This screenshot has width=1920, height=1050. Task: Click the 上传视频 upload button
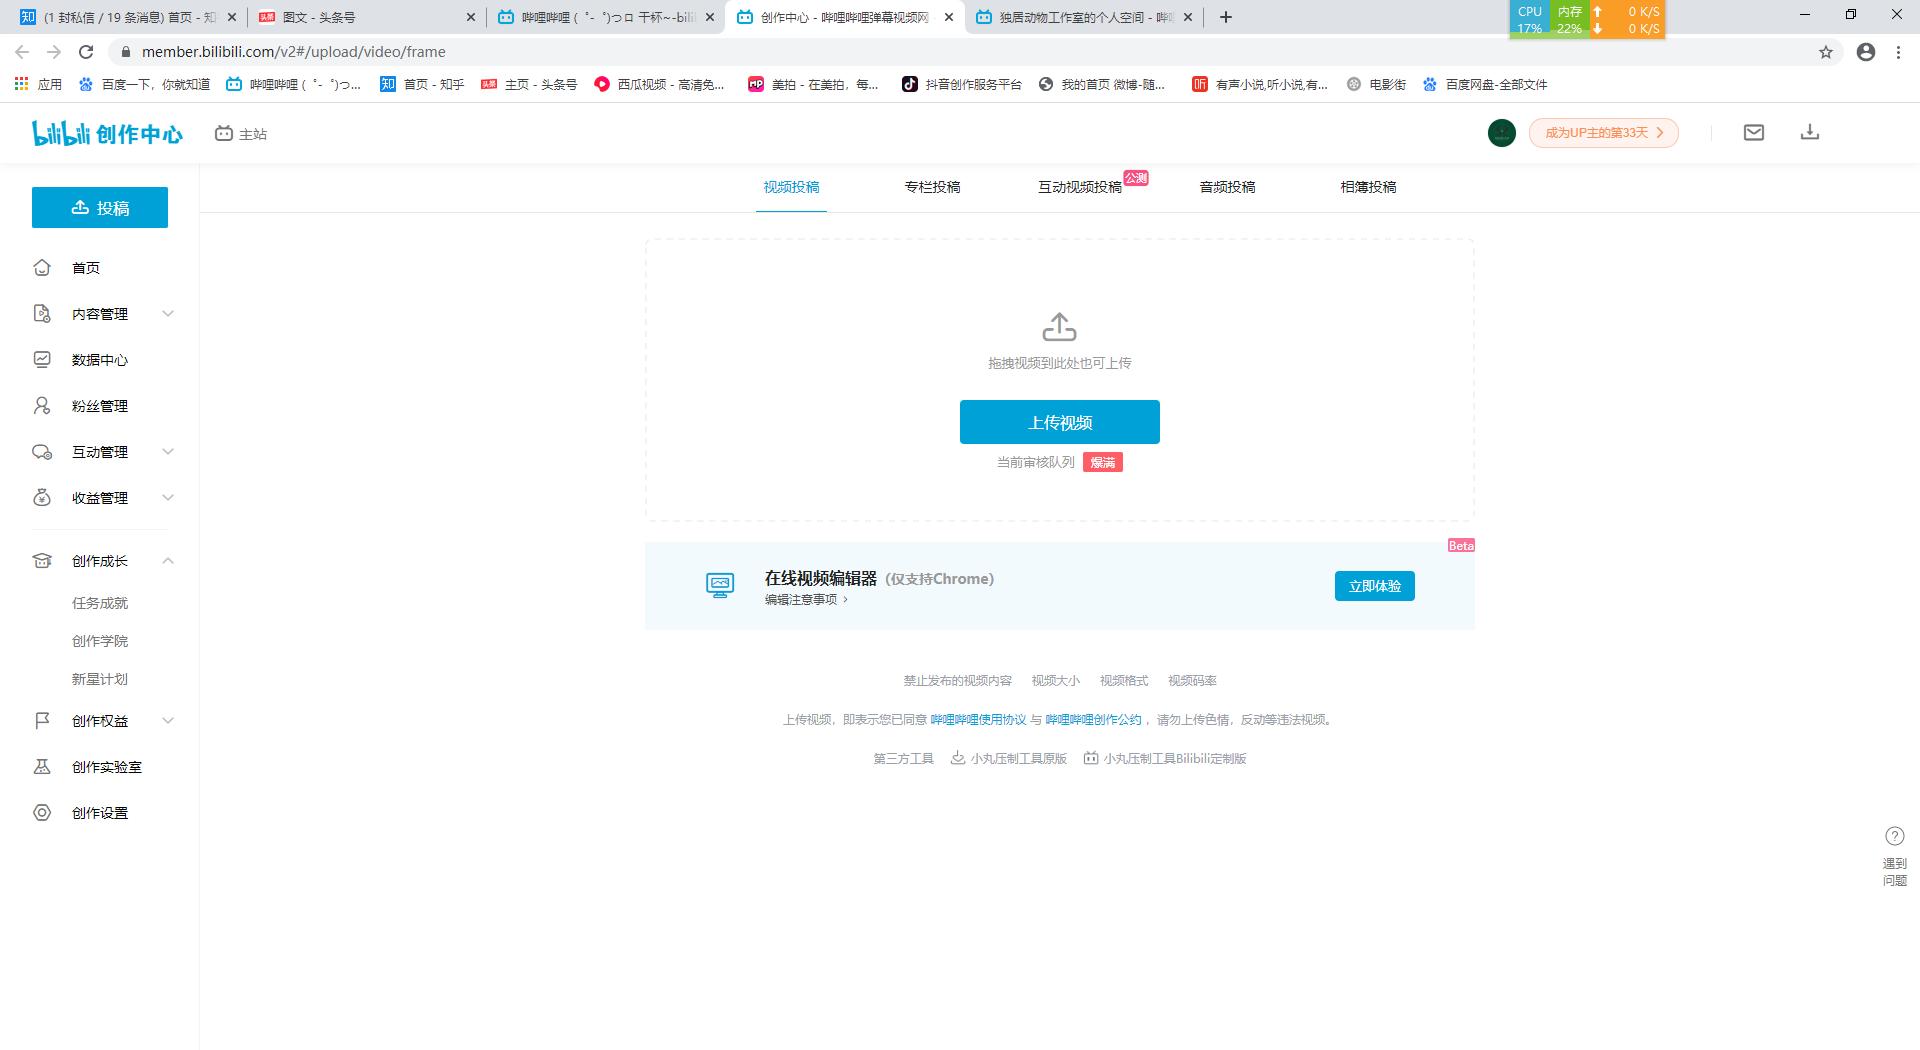pyautogui.click(x=1059, y=421)
